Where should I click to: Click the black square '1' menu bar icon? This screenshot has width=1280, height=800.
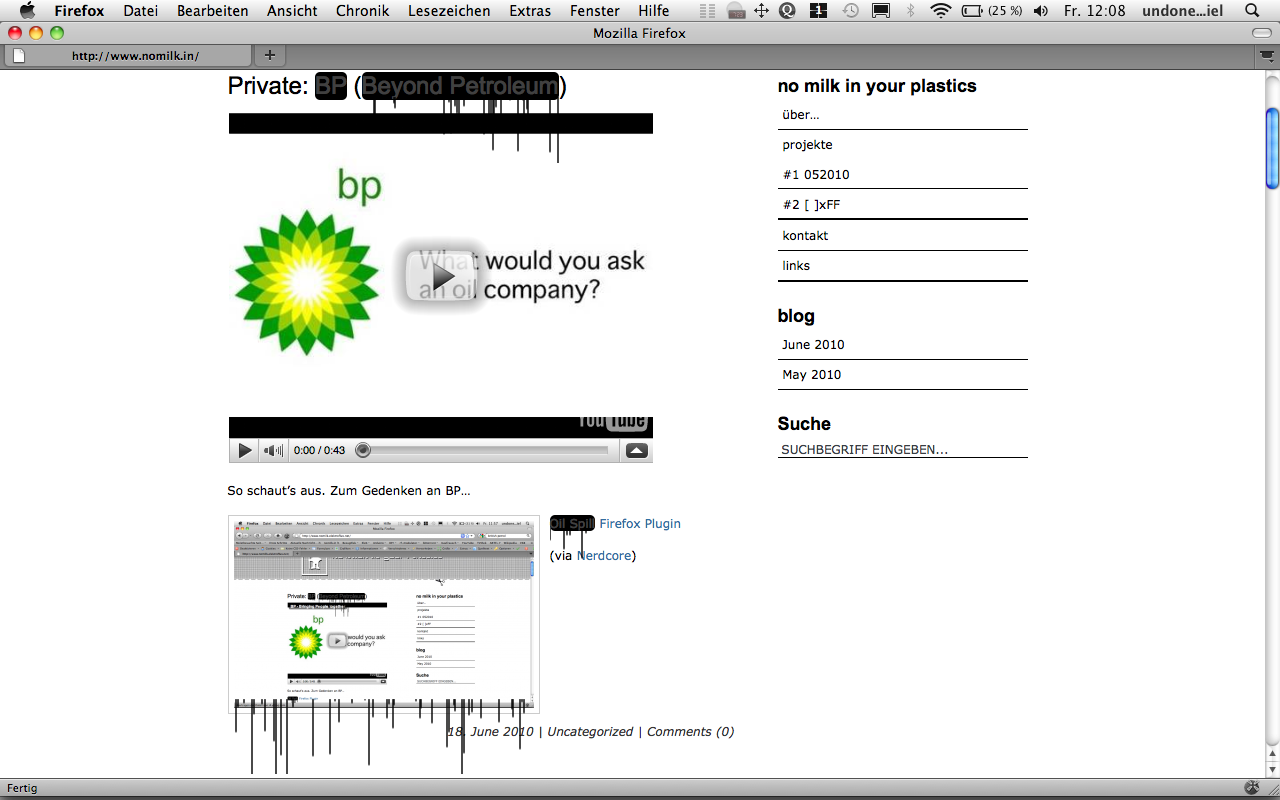pyautogui.click(x=818, y=11)
